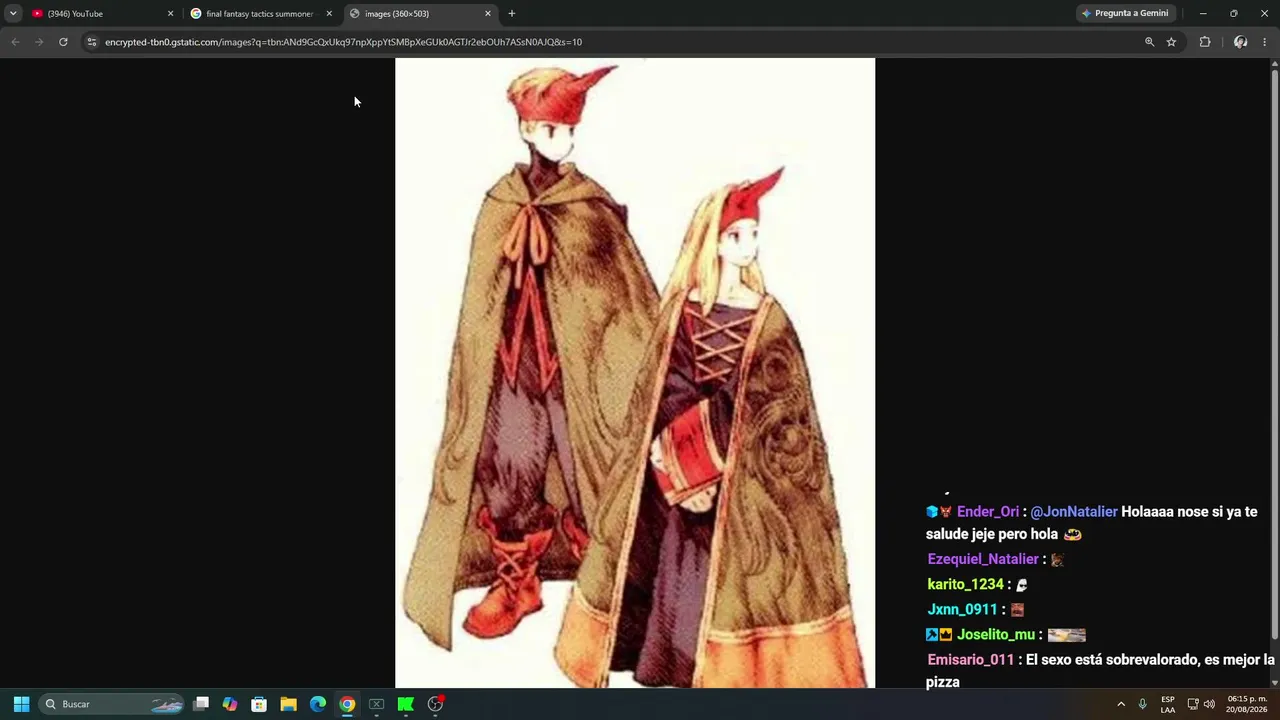The height and width of the screenshot is (720, 1280).
Task: Select the images (360×503) tab
Action: point(421,14)
